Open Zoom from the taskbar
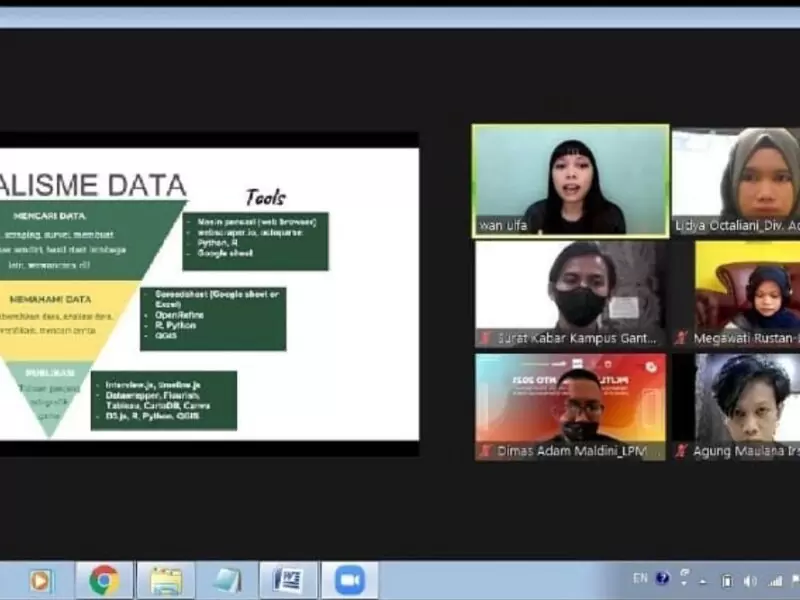This screenshot has height=600, width=800. (x=350, y=581)
